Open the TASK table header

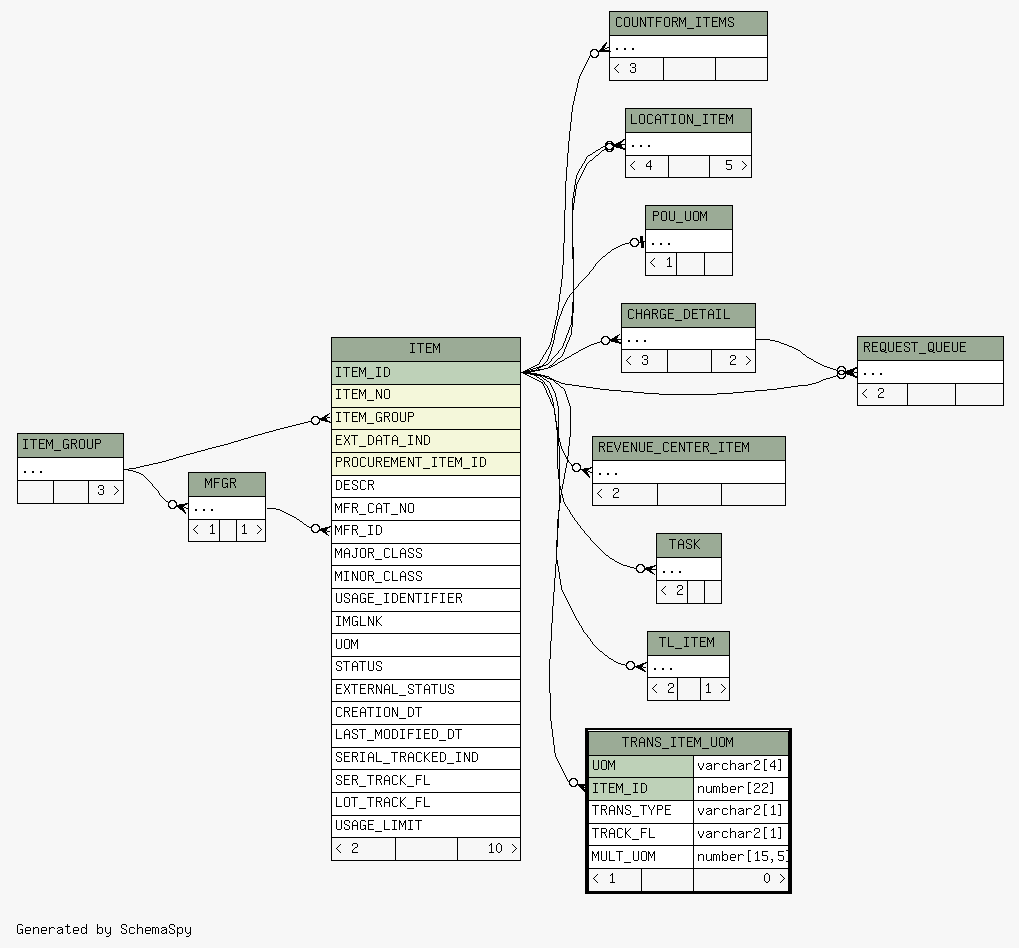pyautogui.click(x=689, y=545)
